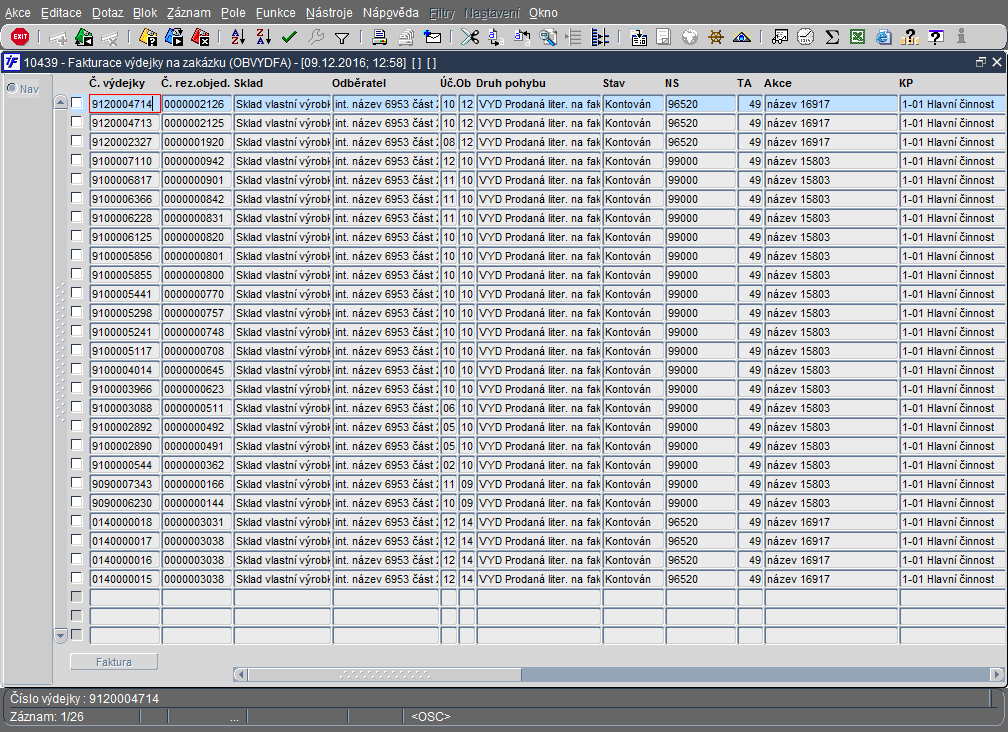
Task: Click Č. rez.objed. field 0000003031
Action: click(197, 522)
